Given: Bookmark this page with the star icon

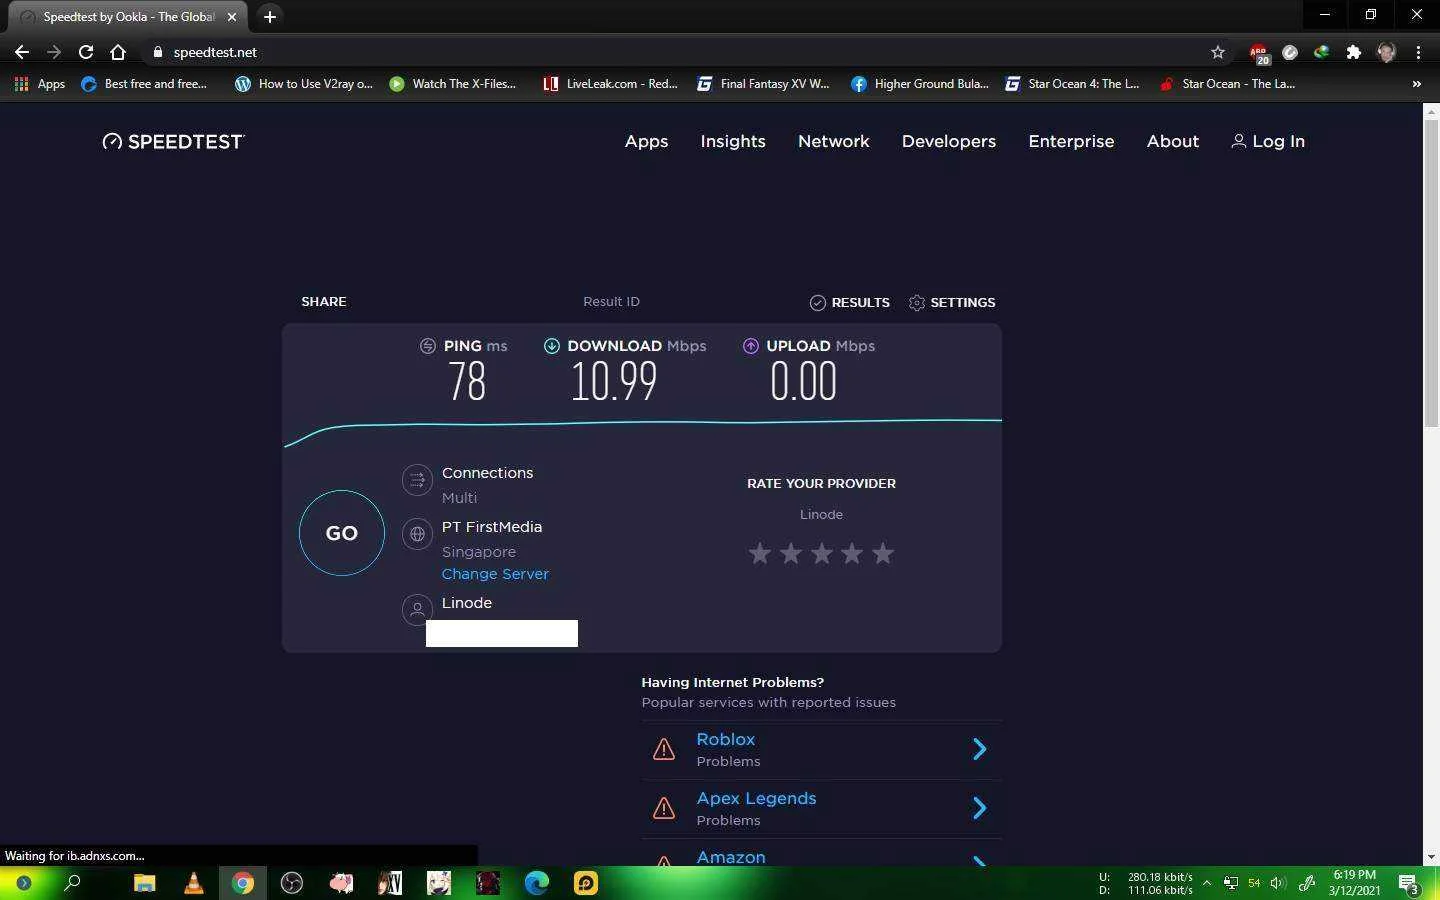Looking at the screenshot, I should pyautogui.click(x=1217, y=52).
